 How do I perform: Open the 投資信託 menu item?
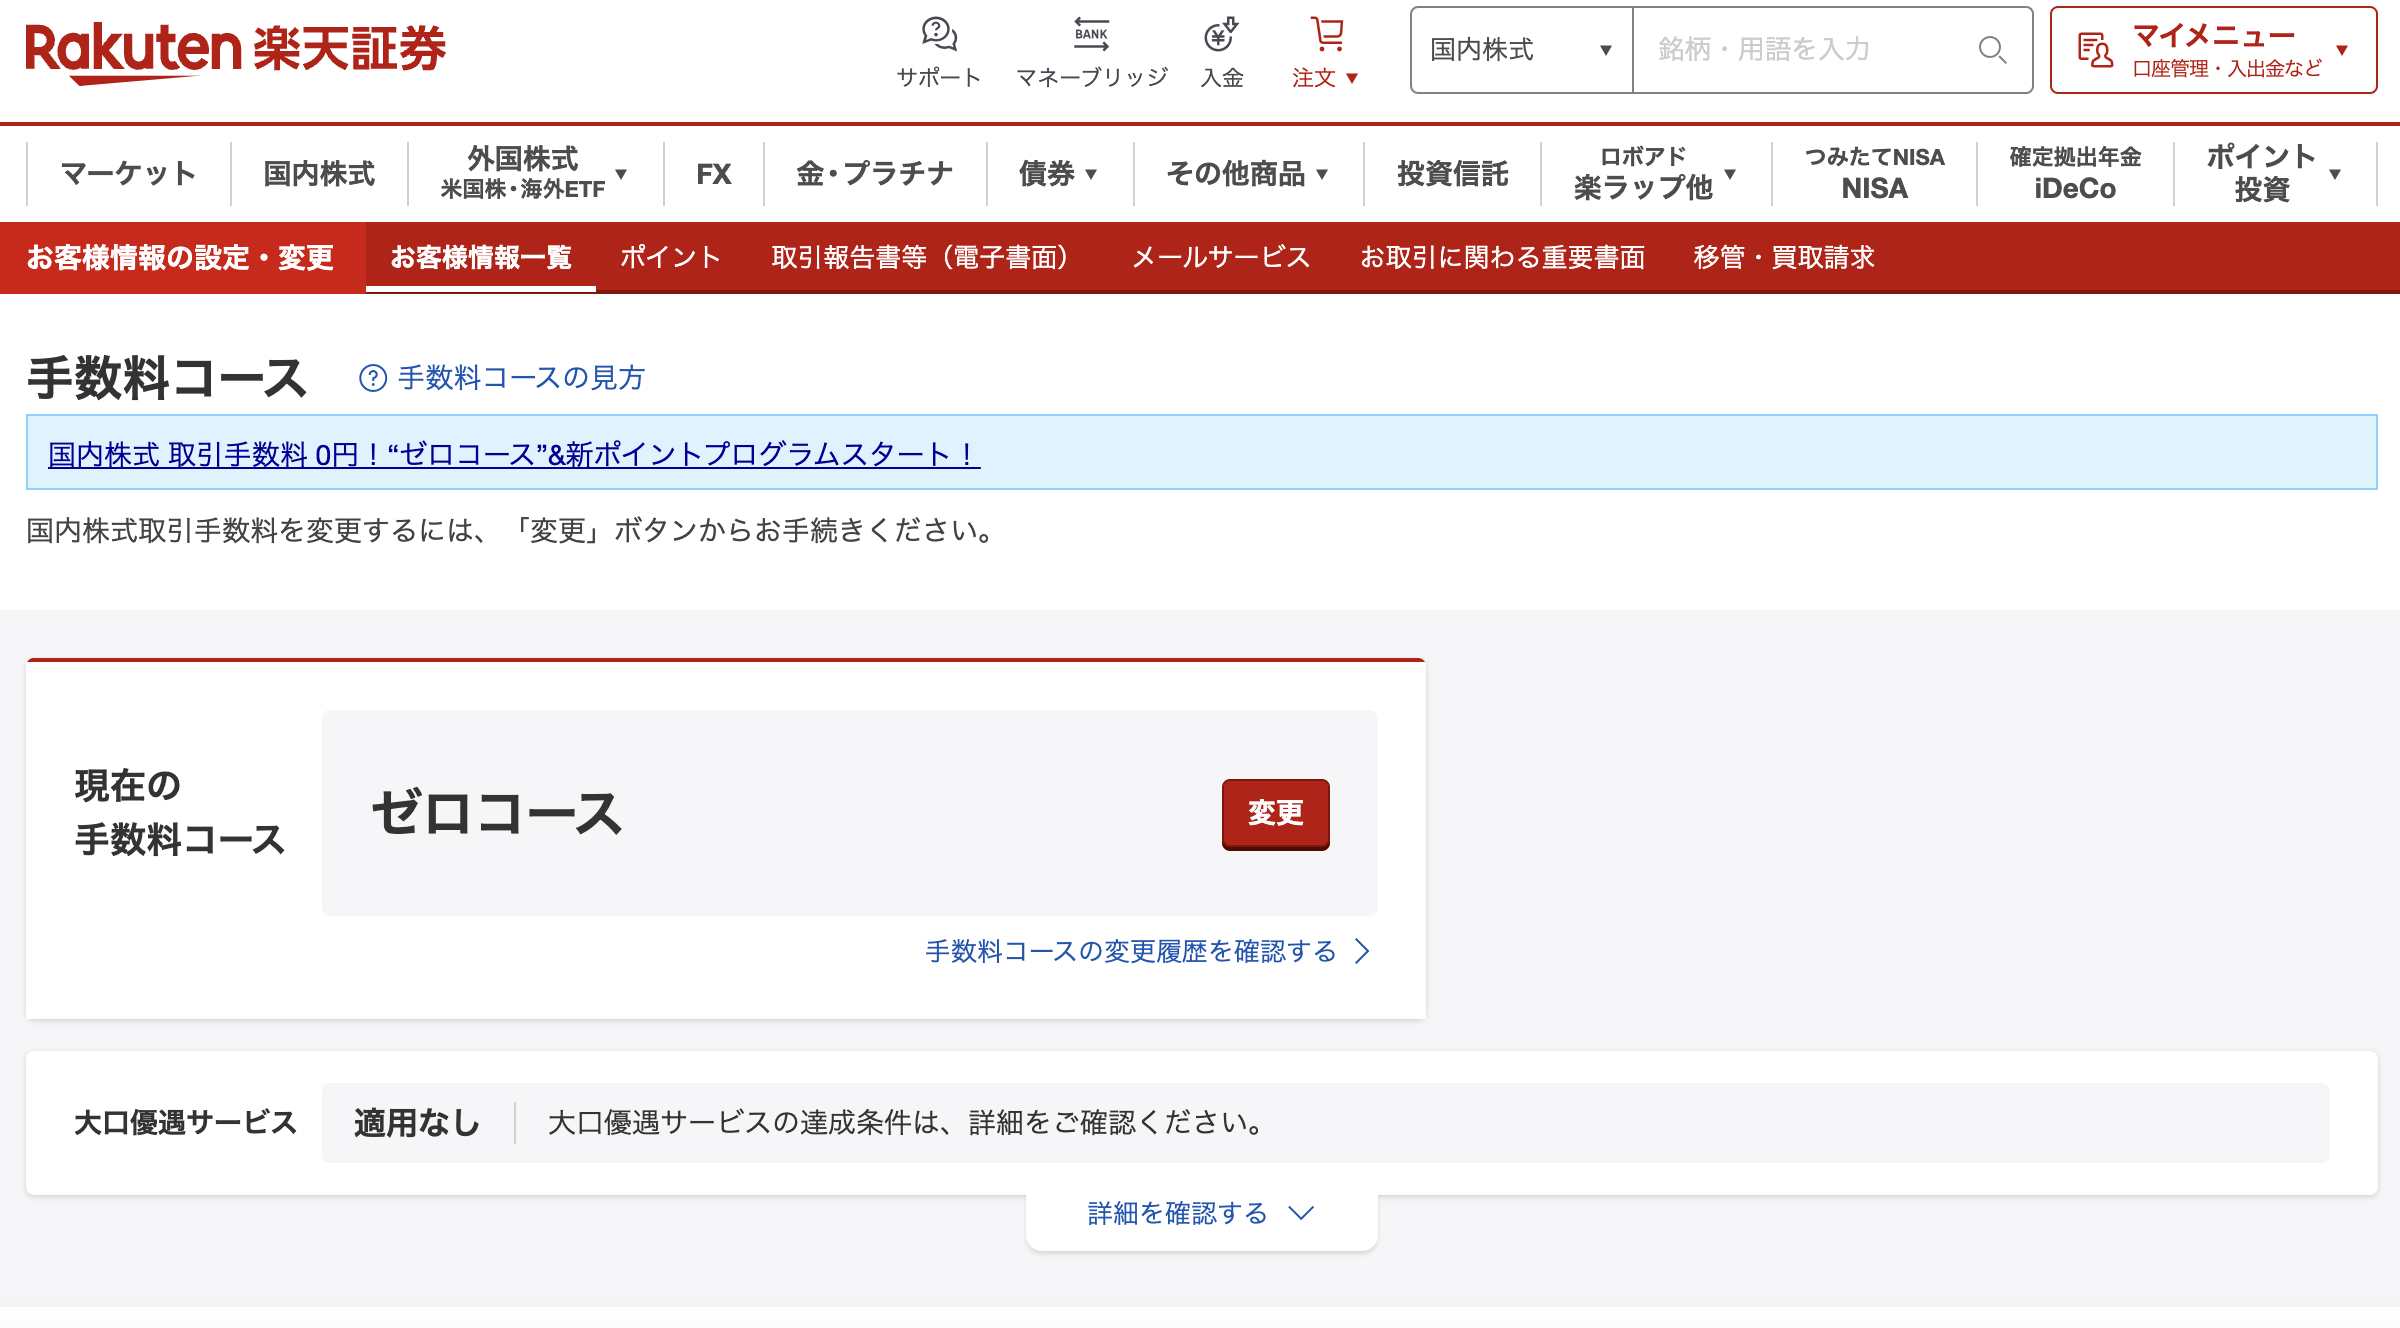[x=1452, y=173]
